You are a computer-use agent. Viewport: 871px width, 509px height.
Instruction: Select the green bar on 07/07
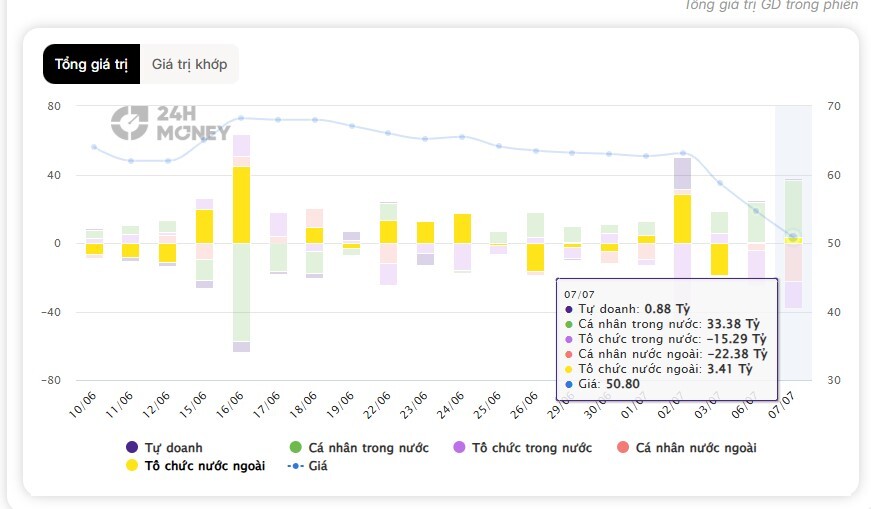(x=793, y=209)
